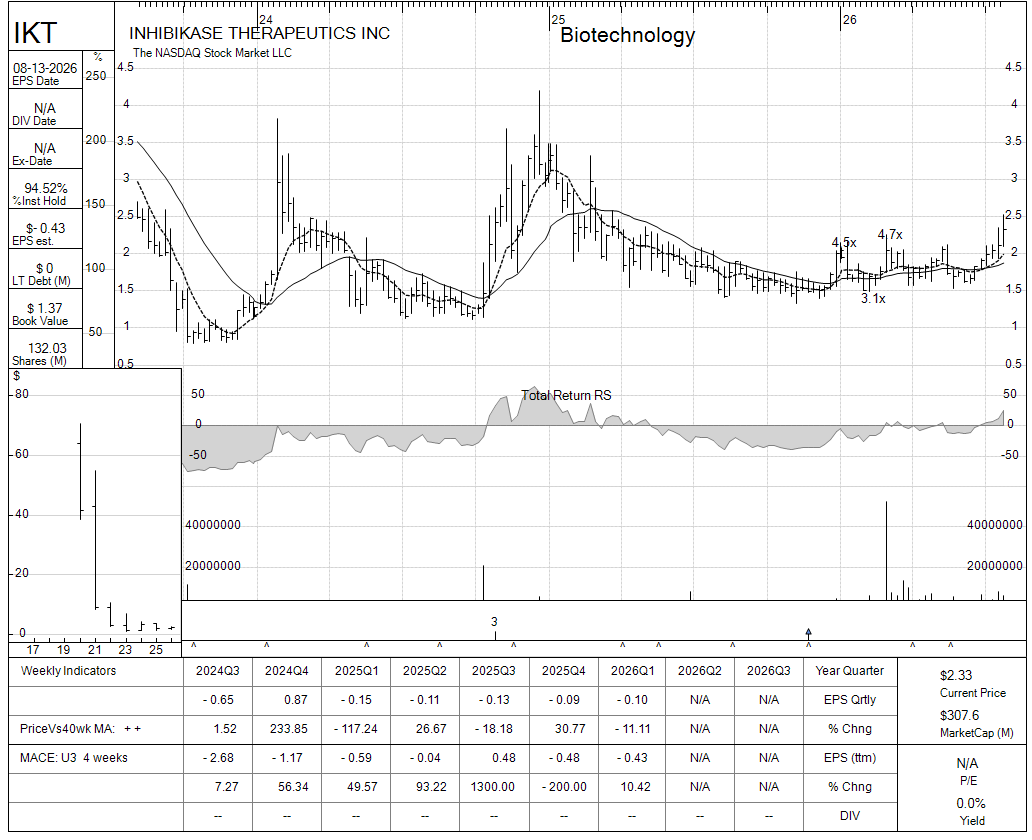
Task: Click the '3' event marker under the volume panel
Action: [494, 621]
